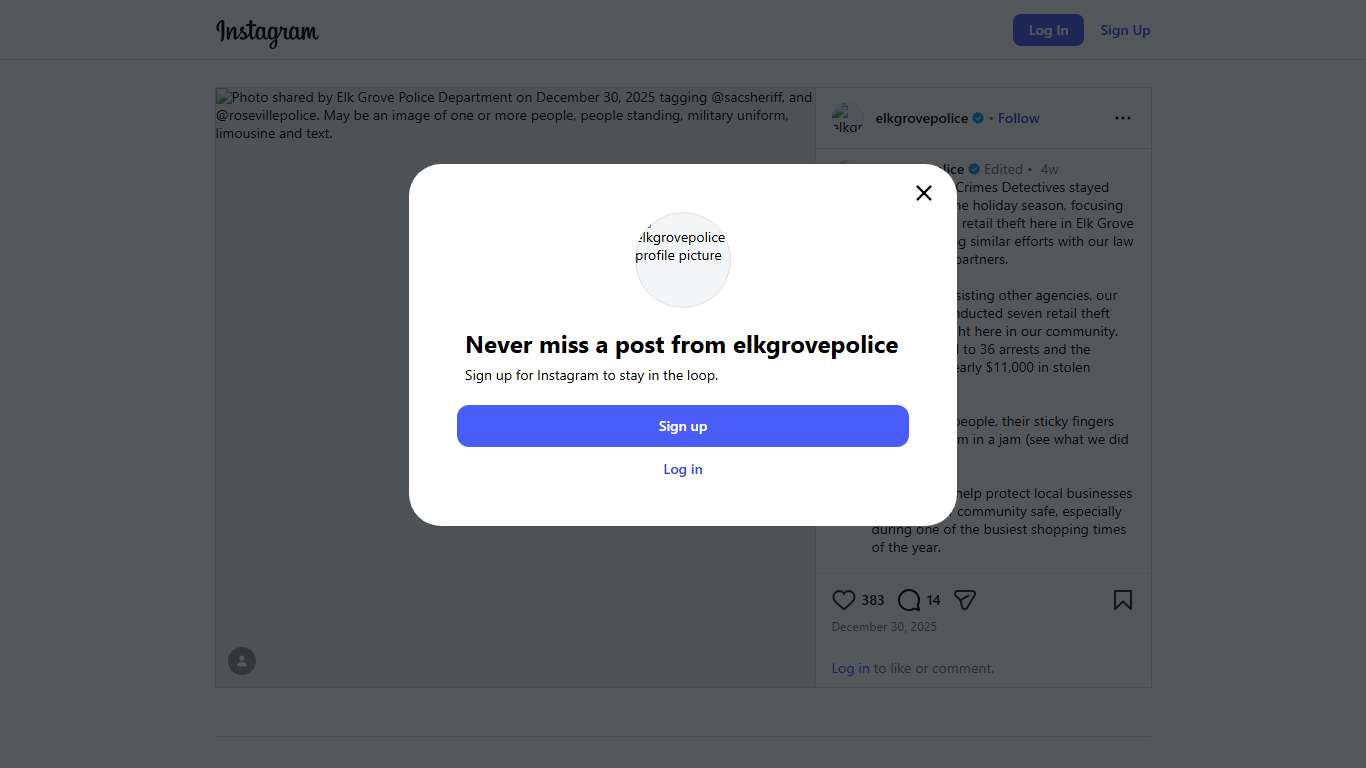Open comments via the speech bubble icon

(x=908, y=600)
